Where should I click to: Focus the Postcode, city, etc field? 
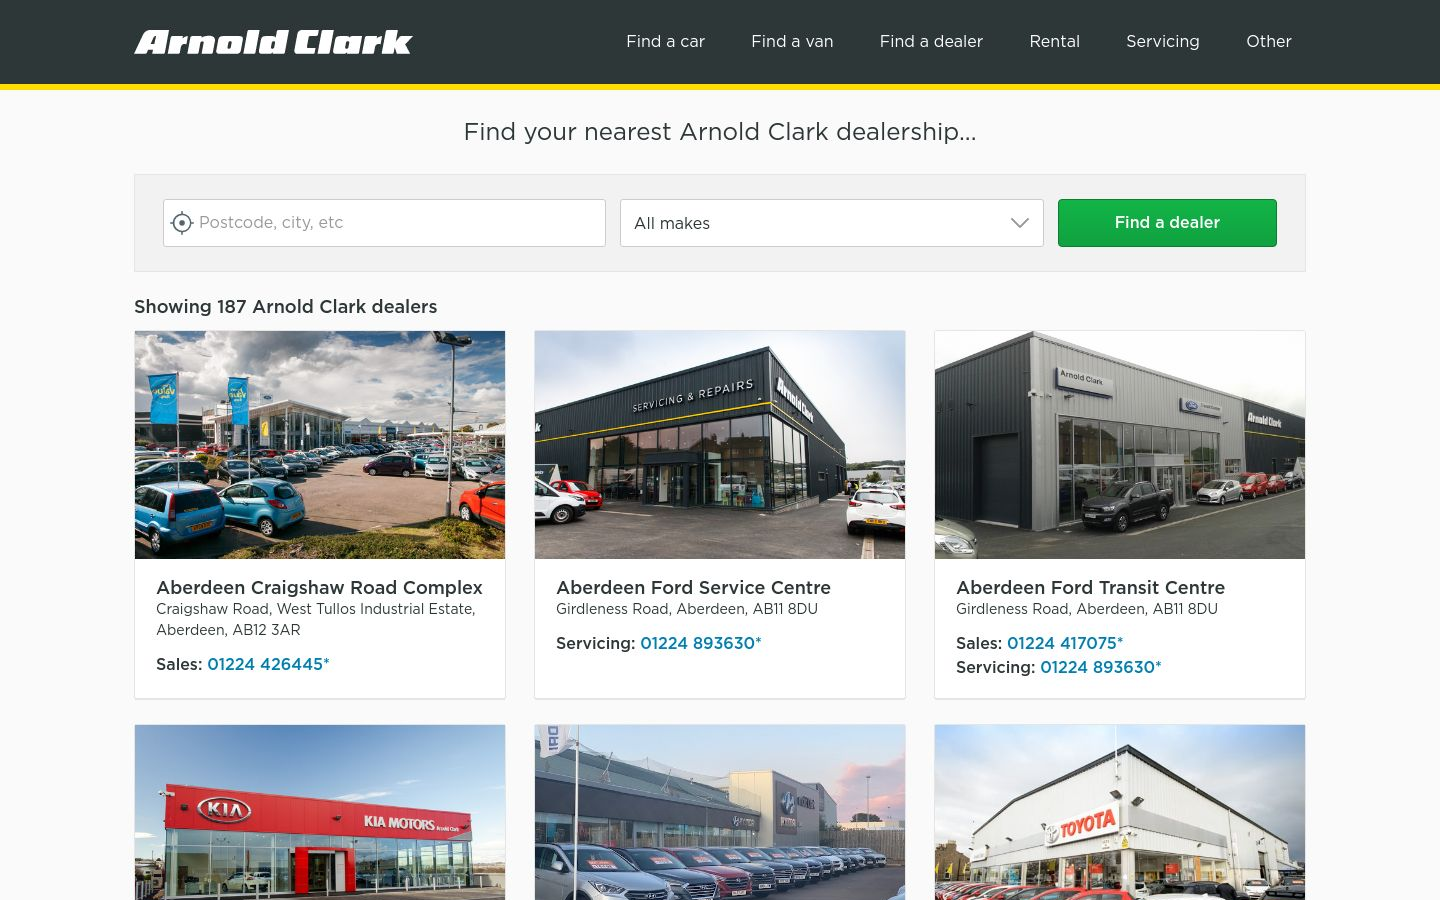tap(385, 223)
